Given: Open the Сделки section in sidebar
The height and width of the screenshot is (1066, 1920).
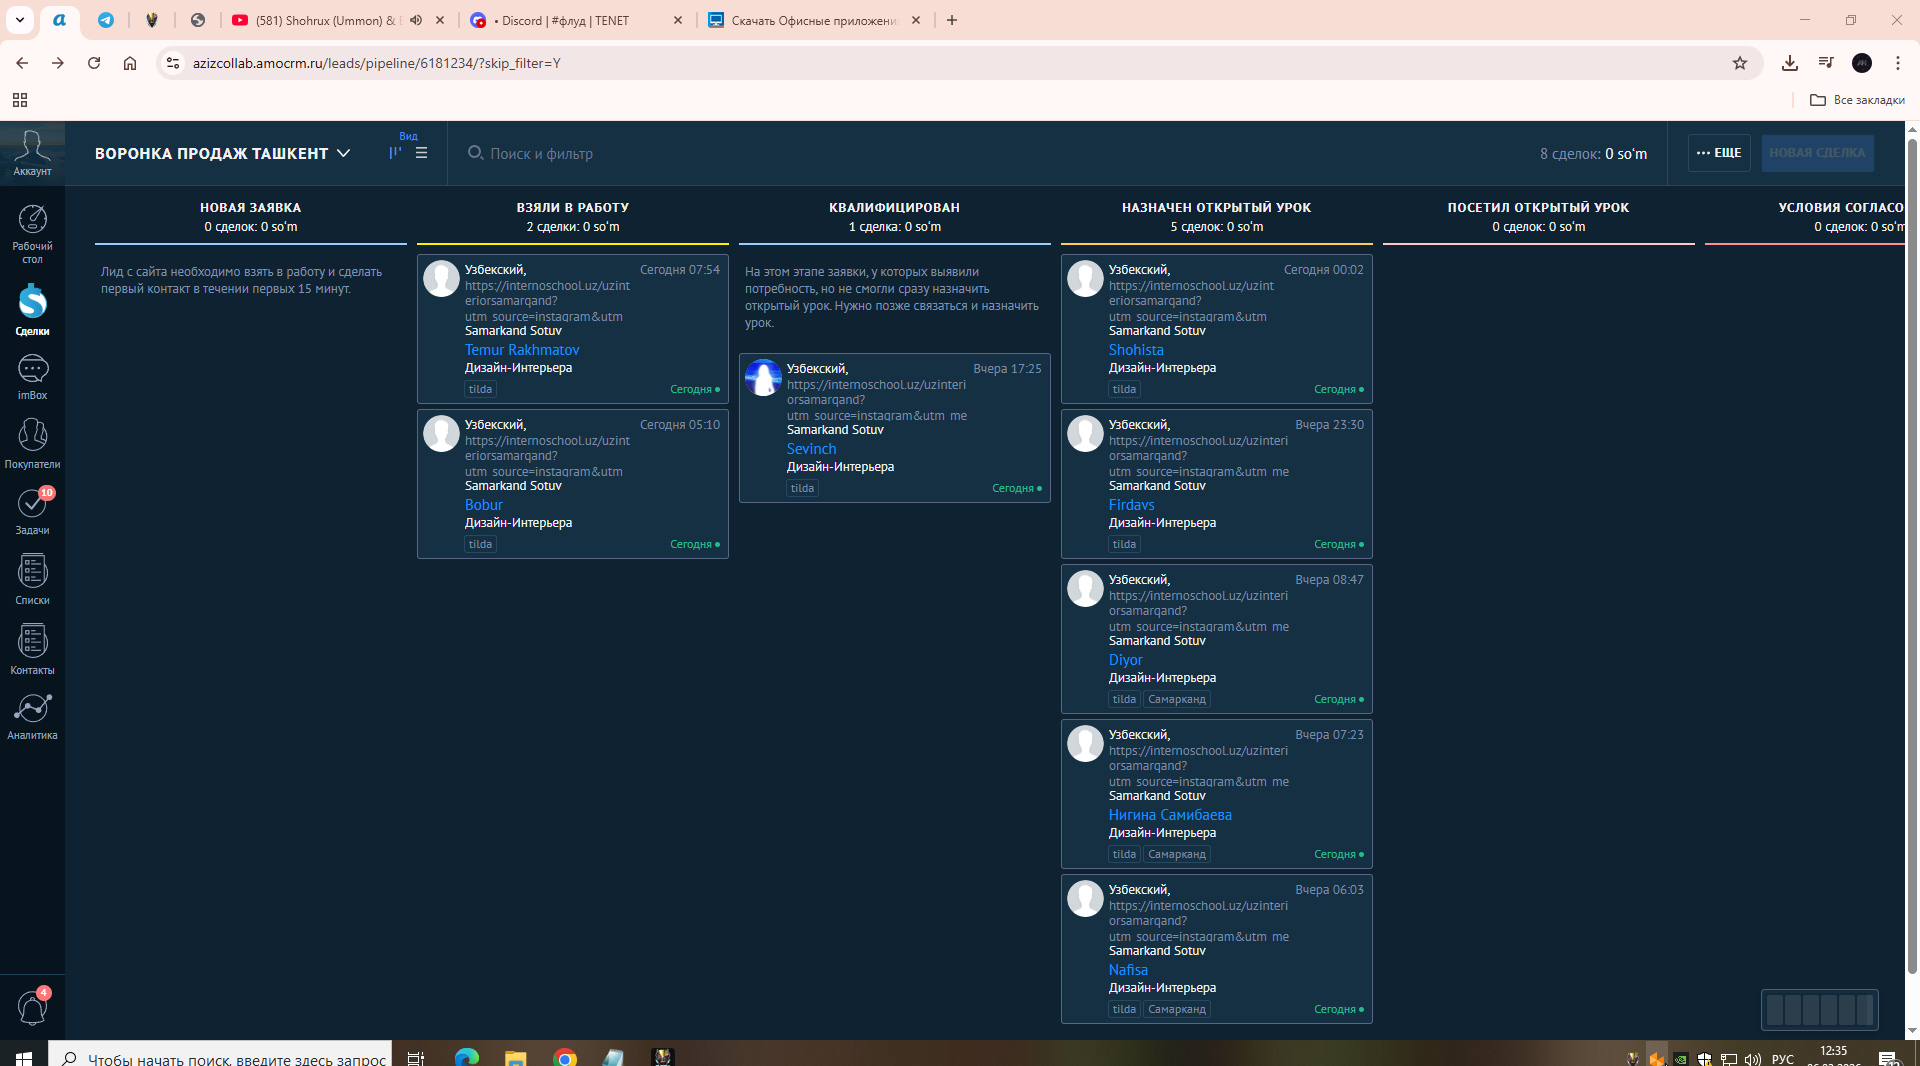Looking at the screenshot, I should pos(32,309).
